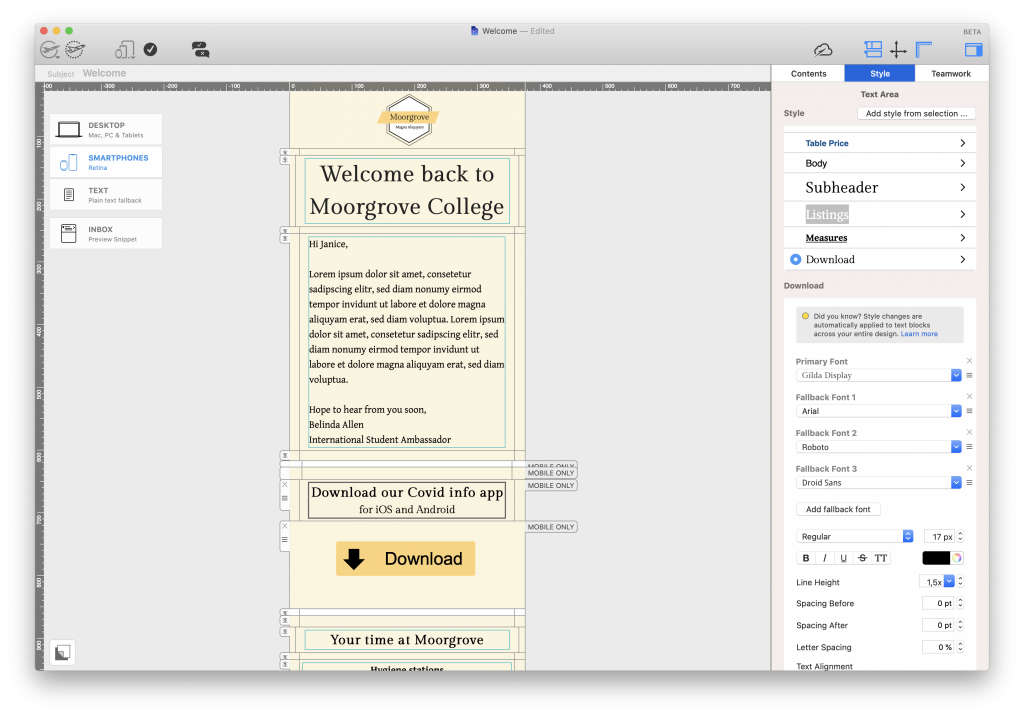Image resolution: width=1024 pixels, height=717 pixels.
Task: Toggle the layout blocks outline icon
Action: point(872,50)
